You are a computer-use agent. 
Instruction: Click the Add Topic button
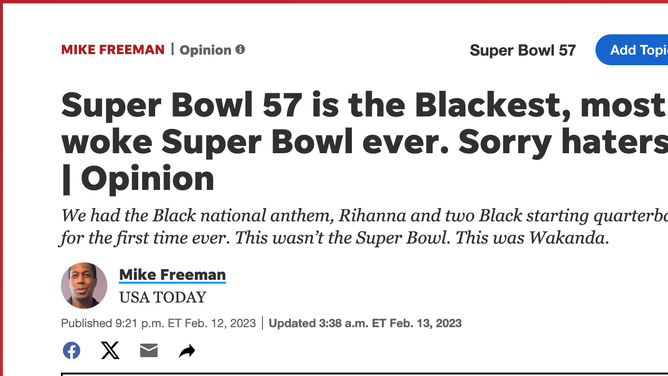tap(632, 50)
